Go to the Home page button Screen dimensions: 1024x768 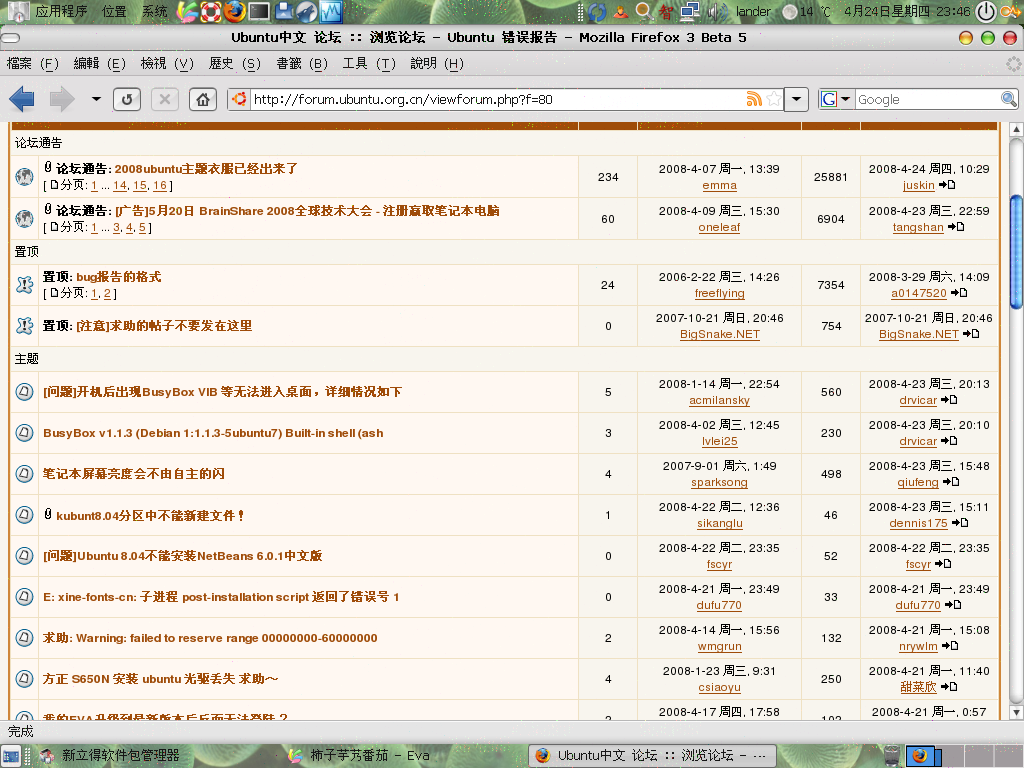click(203, 99)
